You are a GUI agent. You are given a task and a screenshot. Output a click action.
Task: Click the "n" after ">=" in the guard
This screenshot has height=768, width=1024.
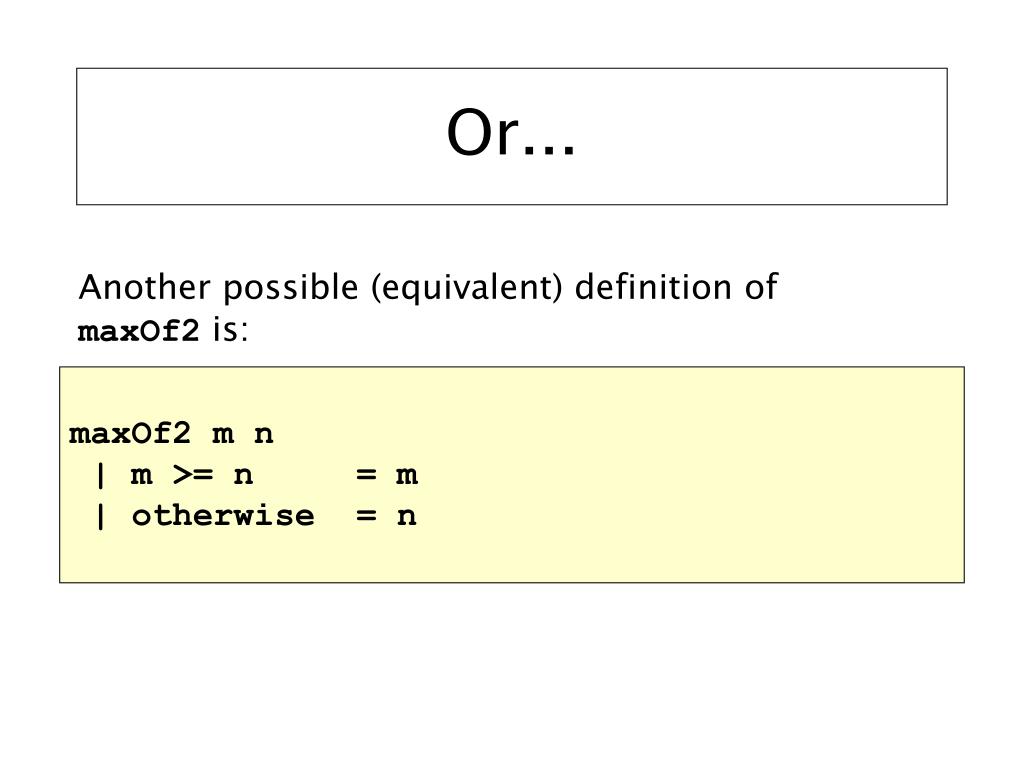tap(243, 475)
